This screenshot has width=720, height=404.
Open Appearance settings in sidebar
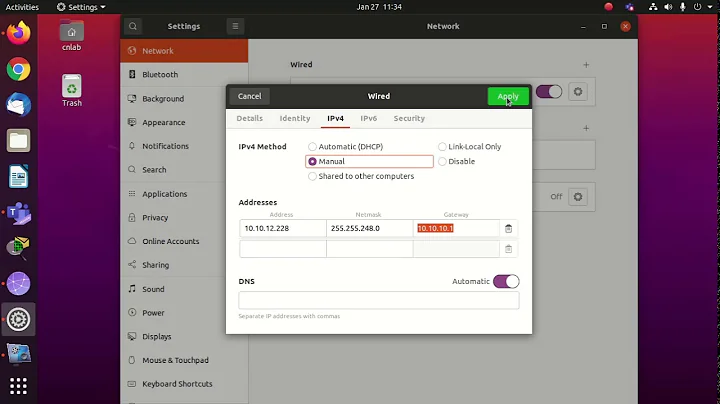tap(184, 123)
